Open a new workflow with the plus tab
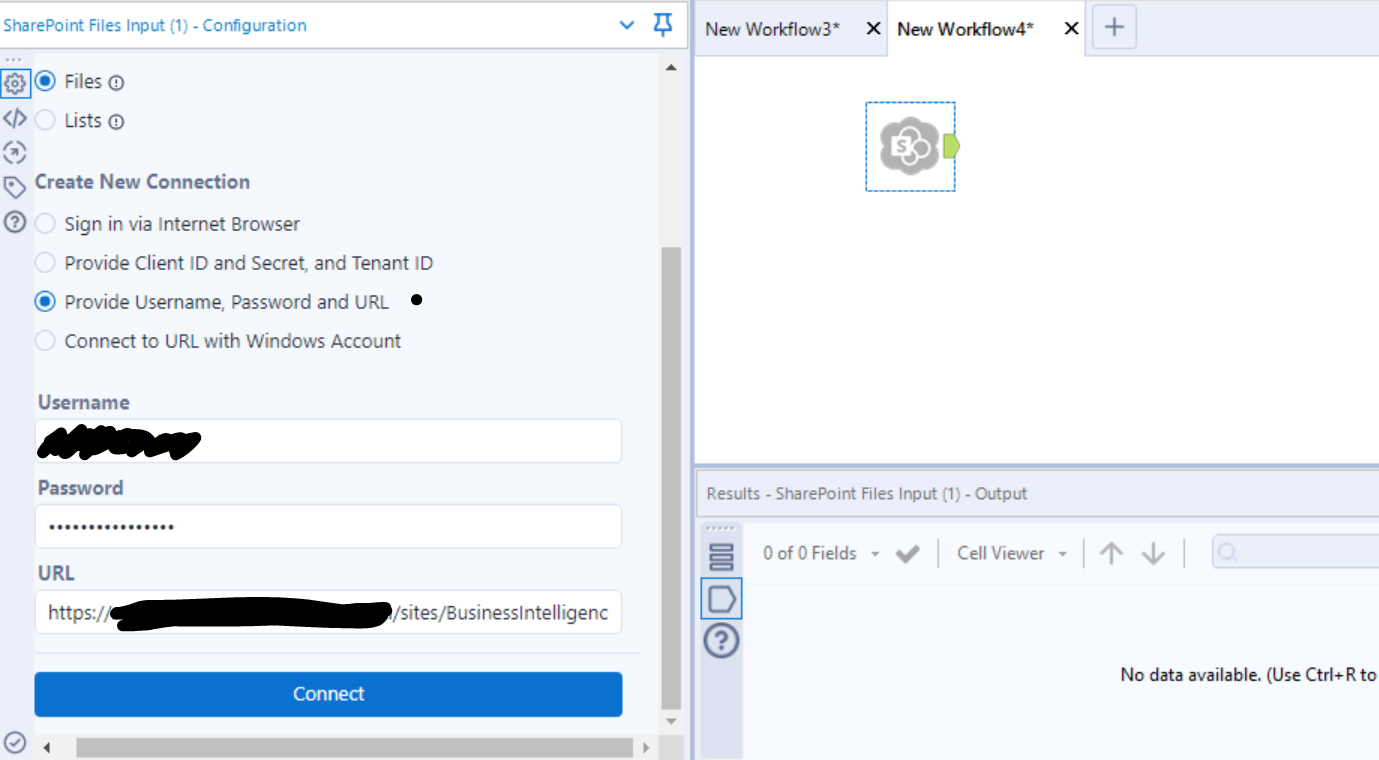 click(1113, 27)
